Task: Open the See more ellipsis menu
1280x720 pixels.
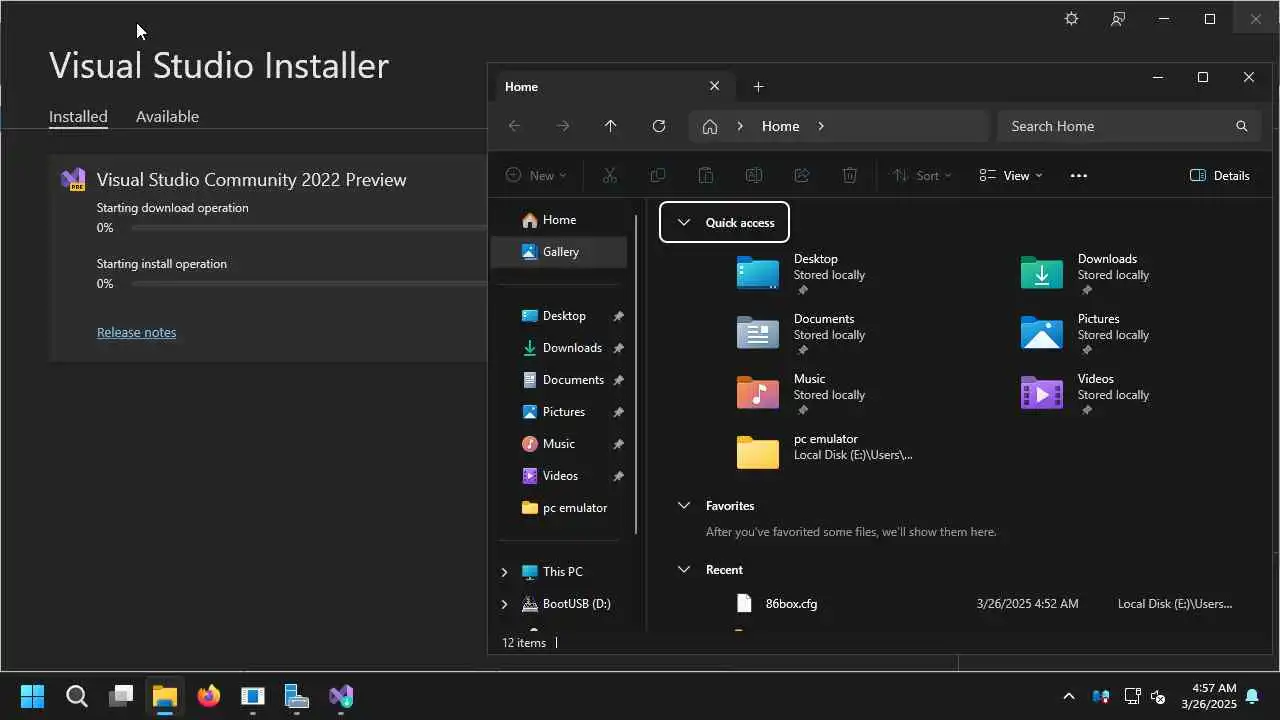Action: click(x=1078, y=175)
